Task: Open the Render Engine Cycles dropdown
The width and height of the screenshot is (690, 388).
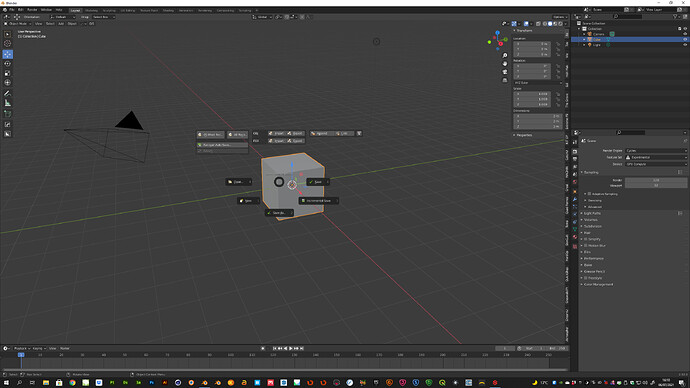Action: 656,150
